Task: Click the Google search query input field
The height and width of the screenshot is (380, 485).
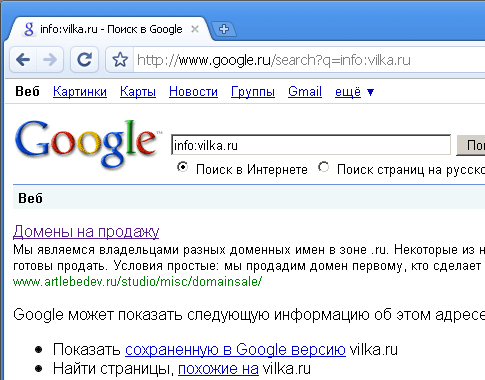Action: coord(311,145)
